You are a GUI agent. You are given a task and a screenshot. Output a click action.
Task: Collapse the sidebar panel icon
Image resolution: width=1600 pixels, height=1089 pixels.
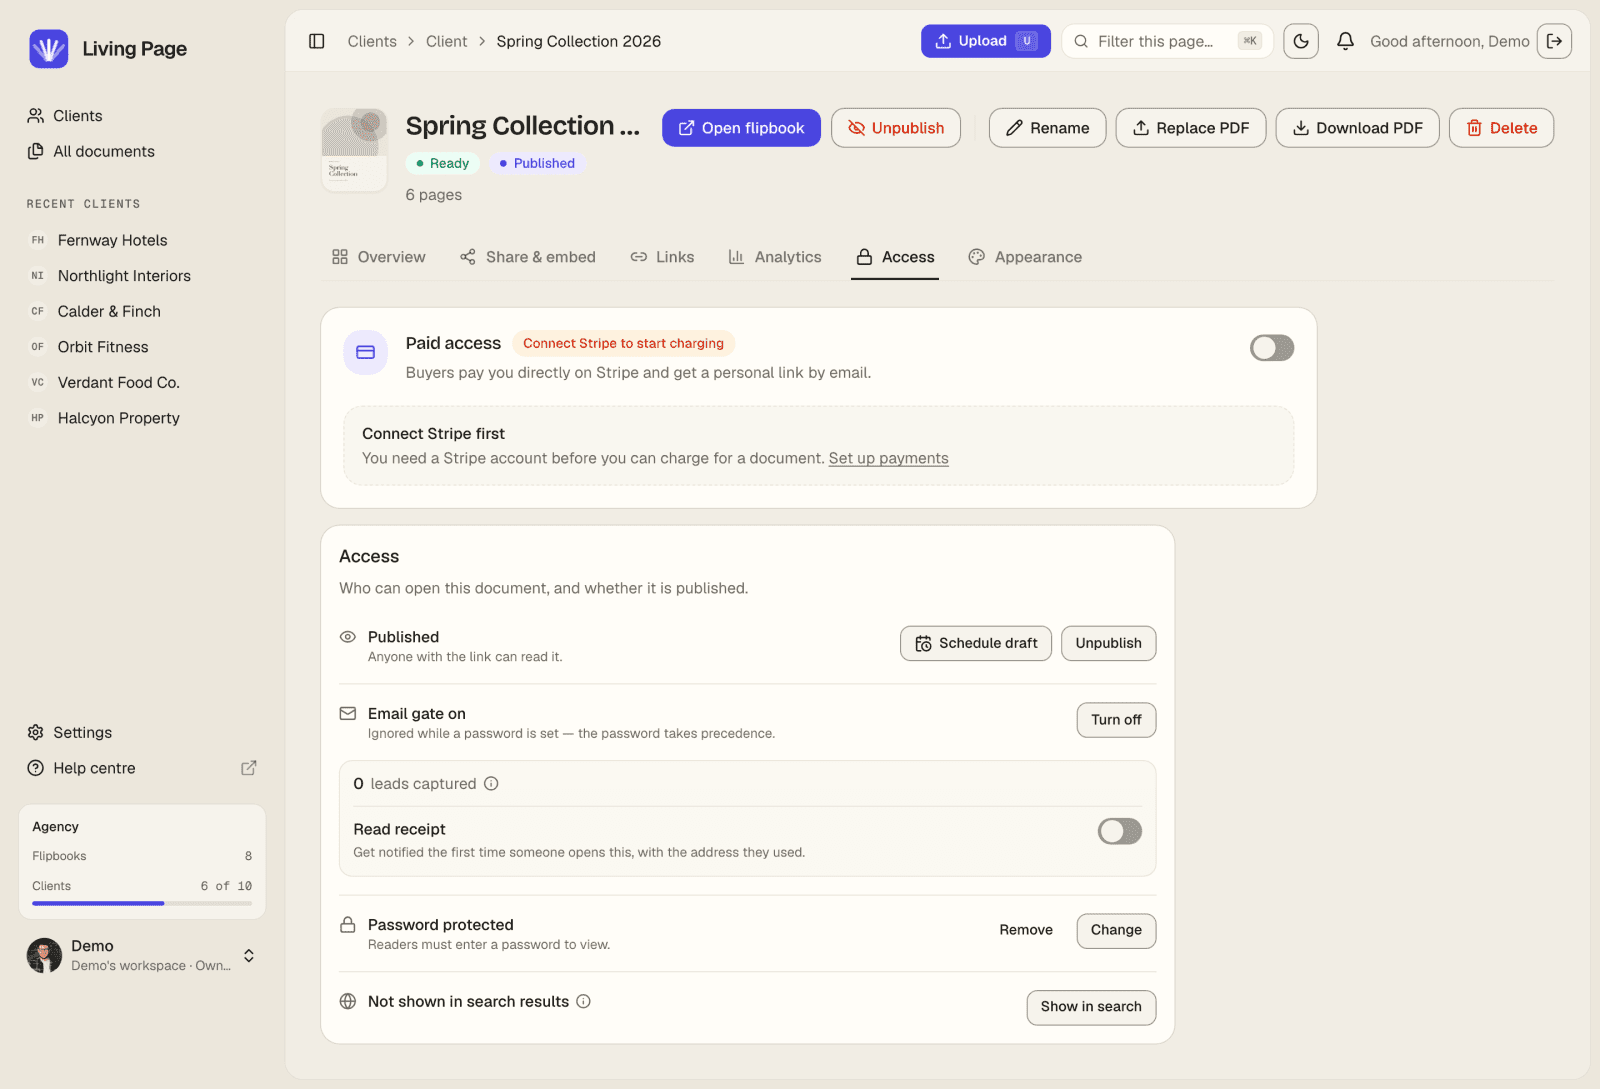(317, 41)
